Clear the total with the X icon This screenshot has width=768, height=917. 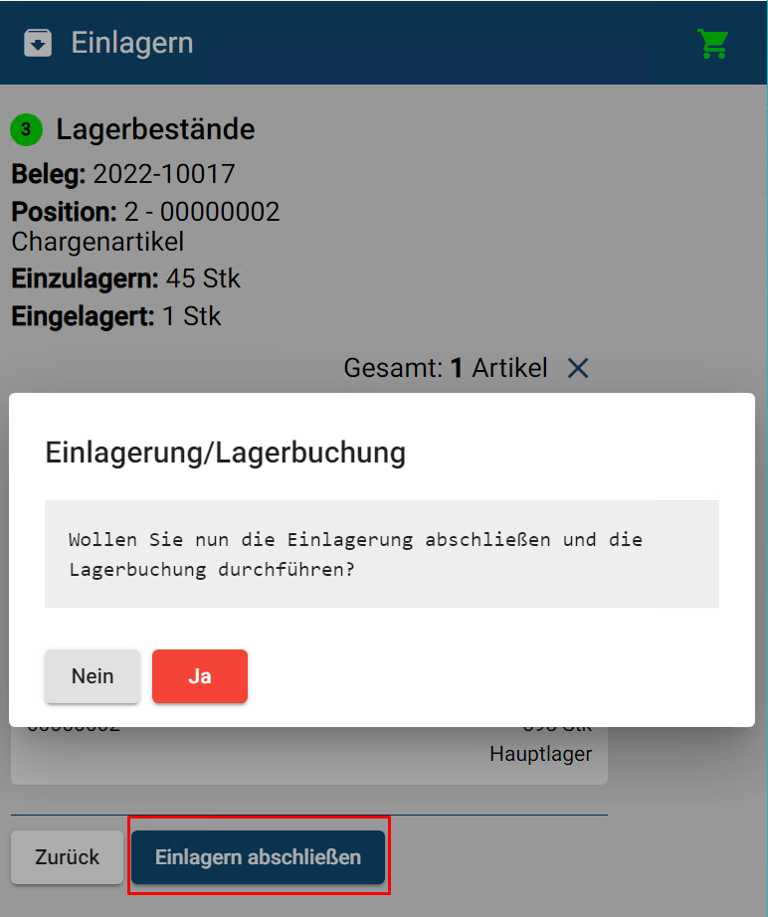(578, 368)
